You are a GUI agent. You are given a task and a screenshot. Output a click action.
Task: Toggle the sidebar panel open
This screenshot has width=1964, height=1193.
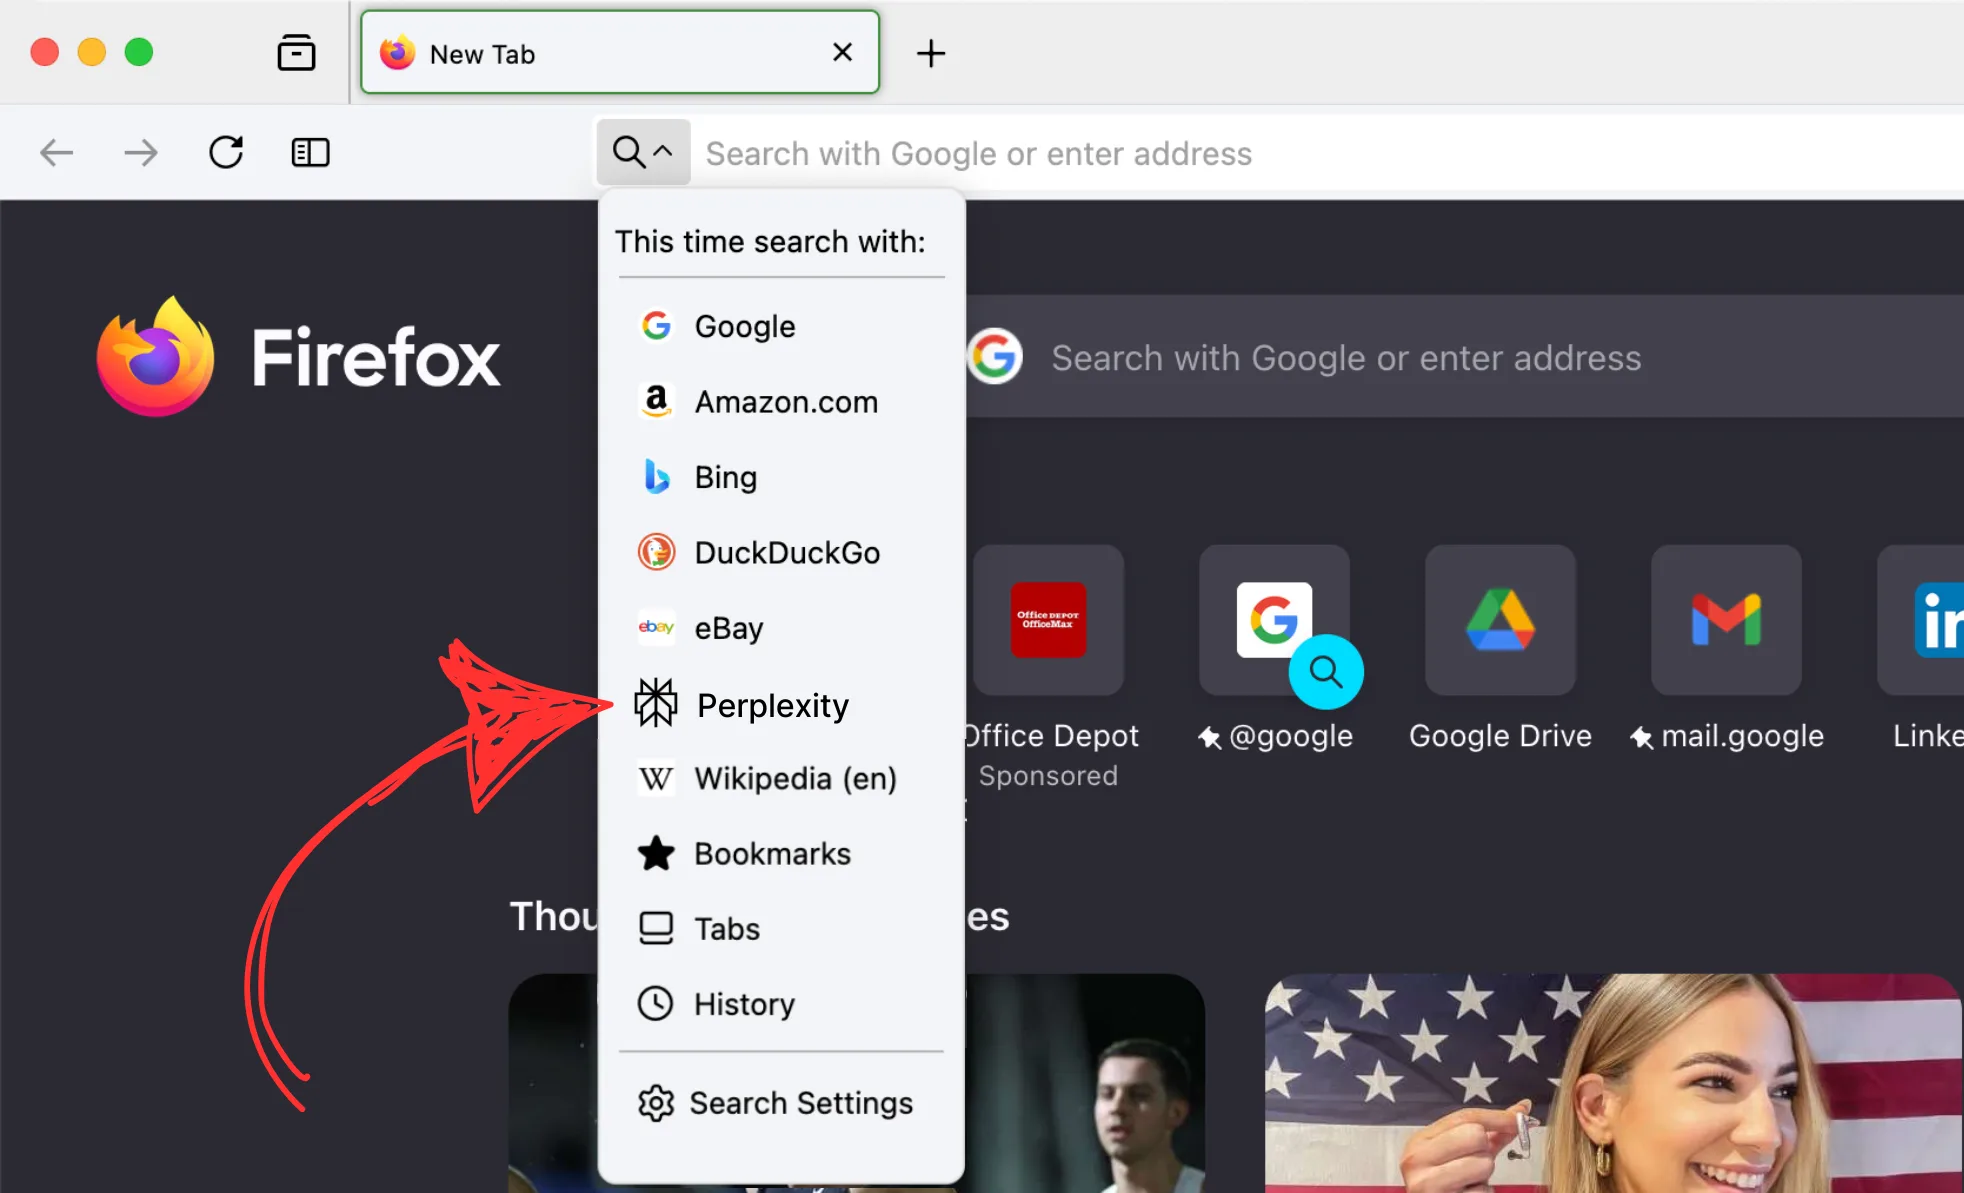(309, 152)
